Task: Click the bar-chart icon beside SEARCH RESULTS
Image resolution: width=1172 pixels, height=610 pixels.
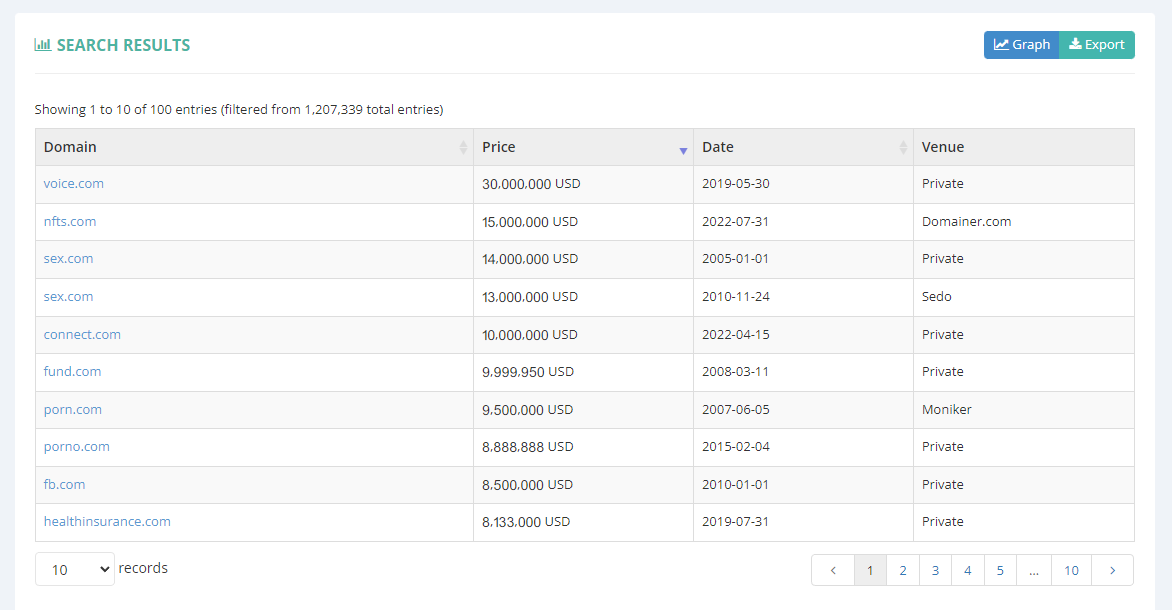Action: (43, 44)
